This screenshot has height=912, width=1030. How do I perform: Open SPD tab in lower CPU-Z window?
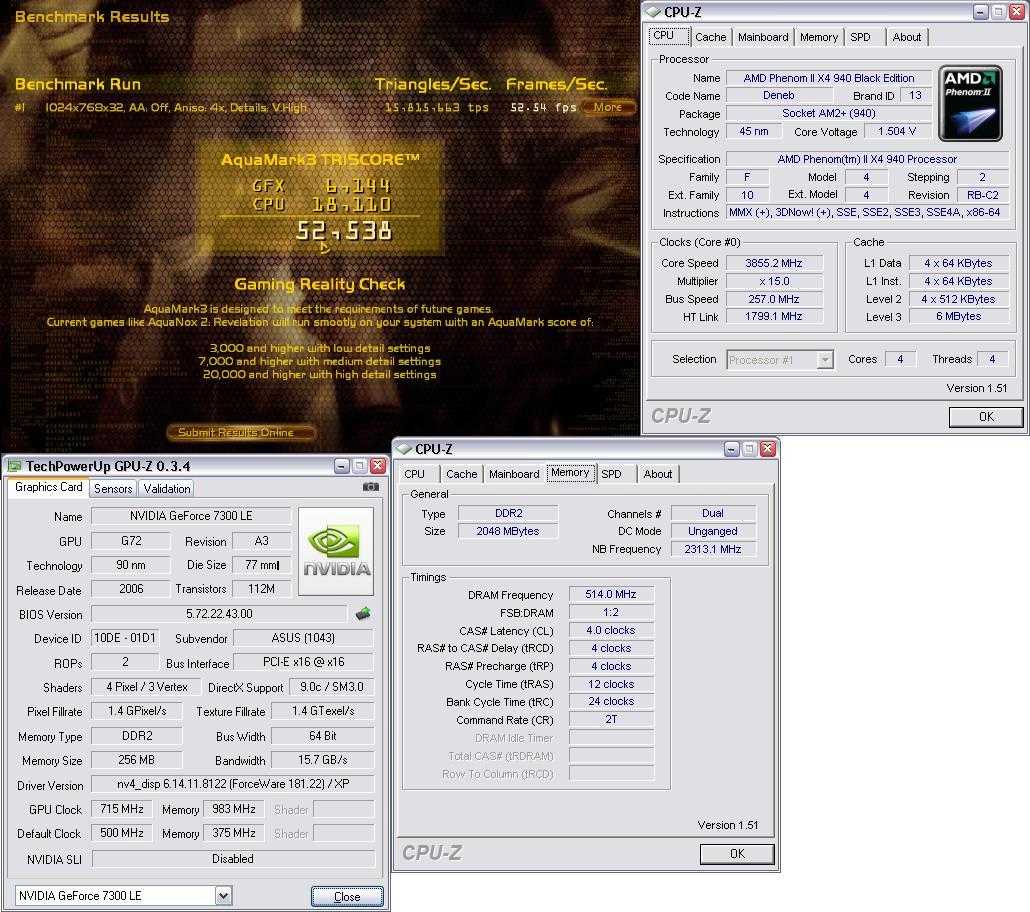(x=612, y=474)
